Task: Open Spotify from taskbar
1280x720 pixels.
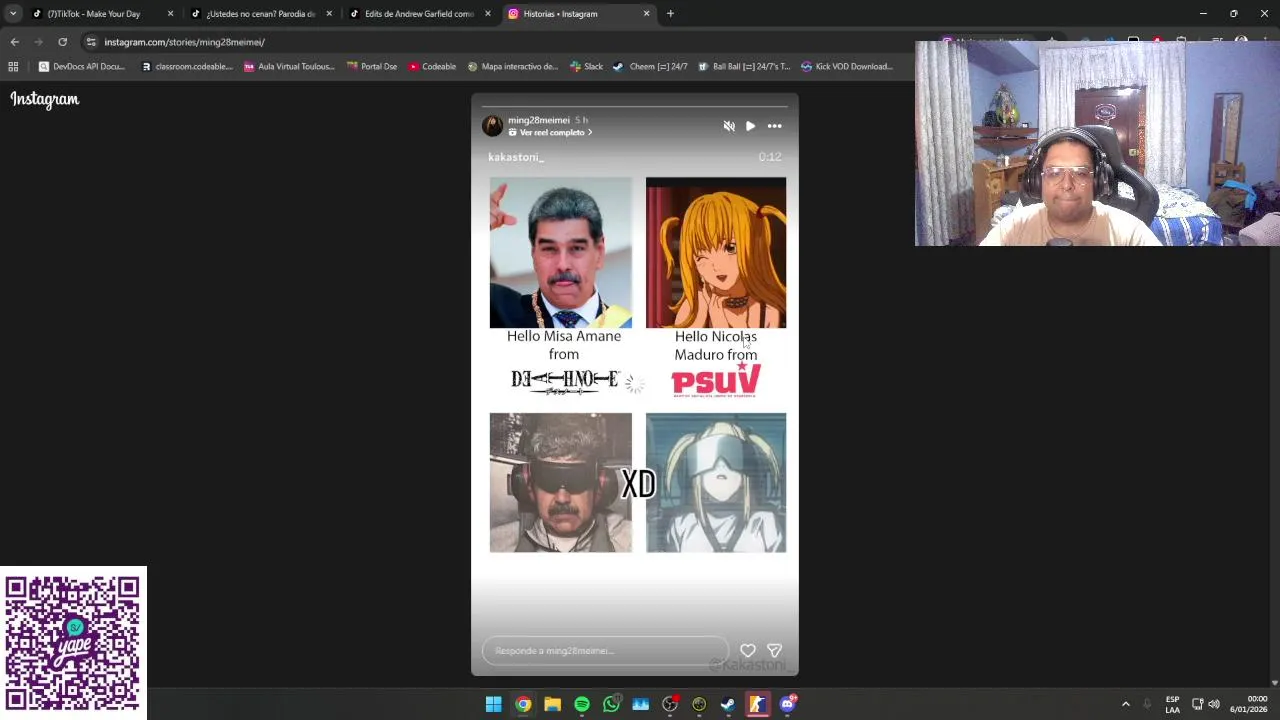Action: [582, 704]
